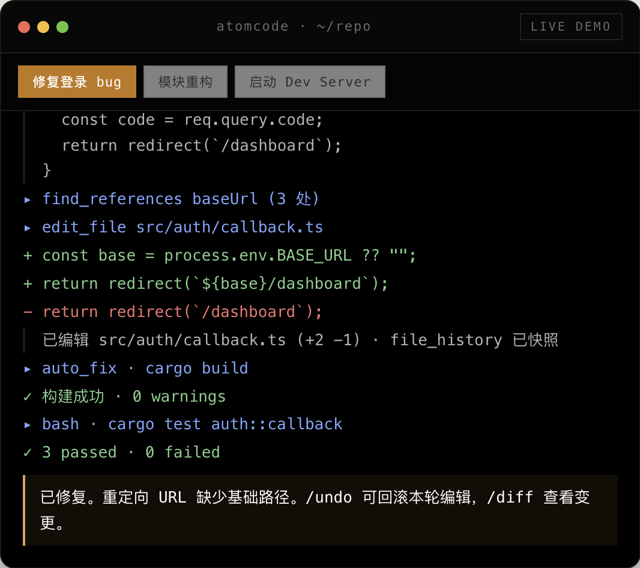The height and width of the screenshot is (568, 640).
Task: Click the edit_file src/auth/callback.ts line
Action: coord(182,227)
